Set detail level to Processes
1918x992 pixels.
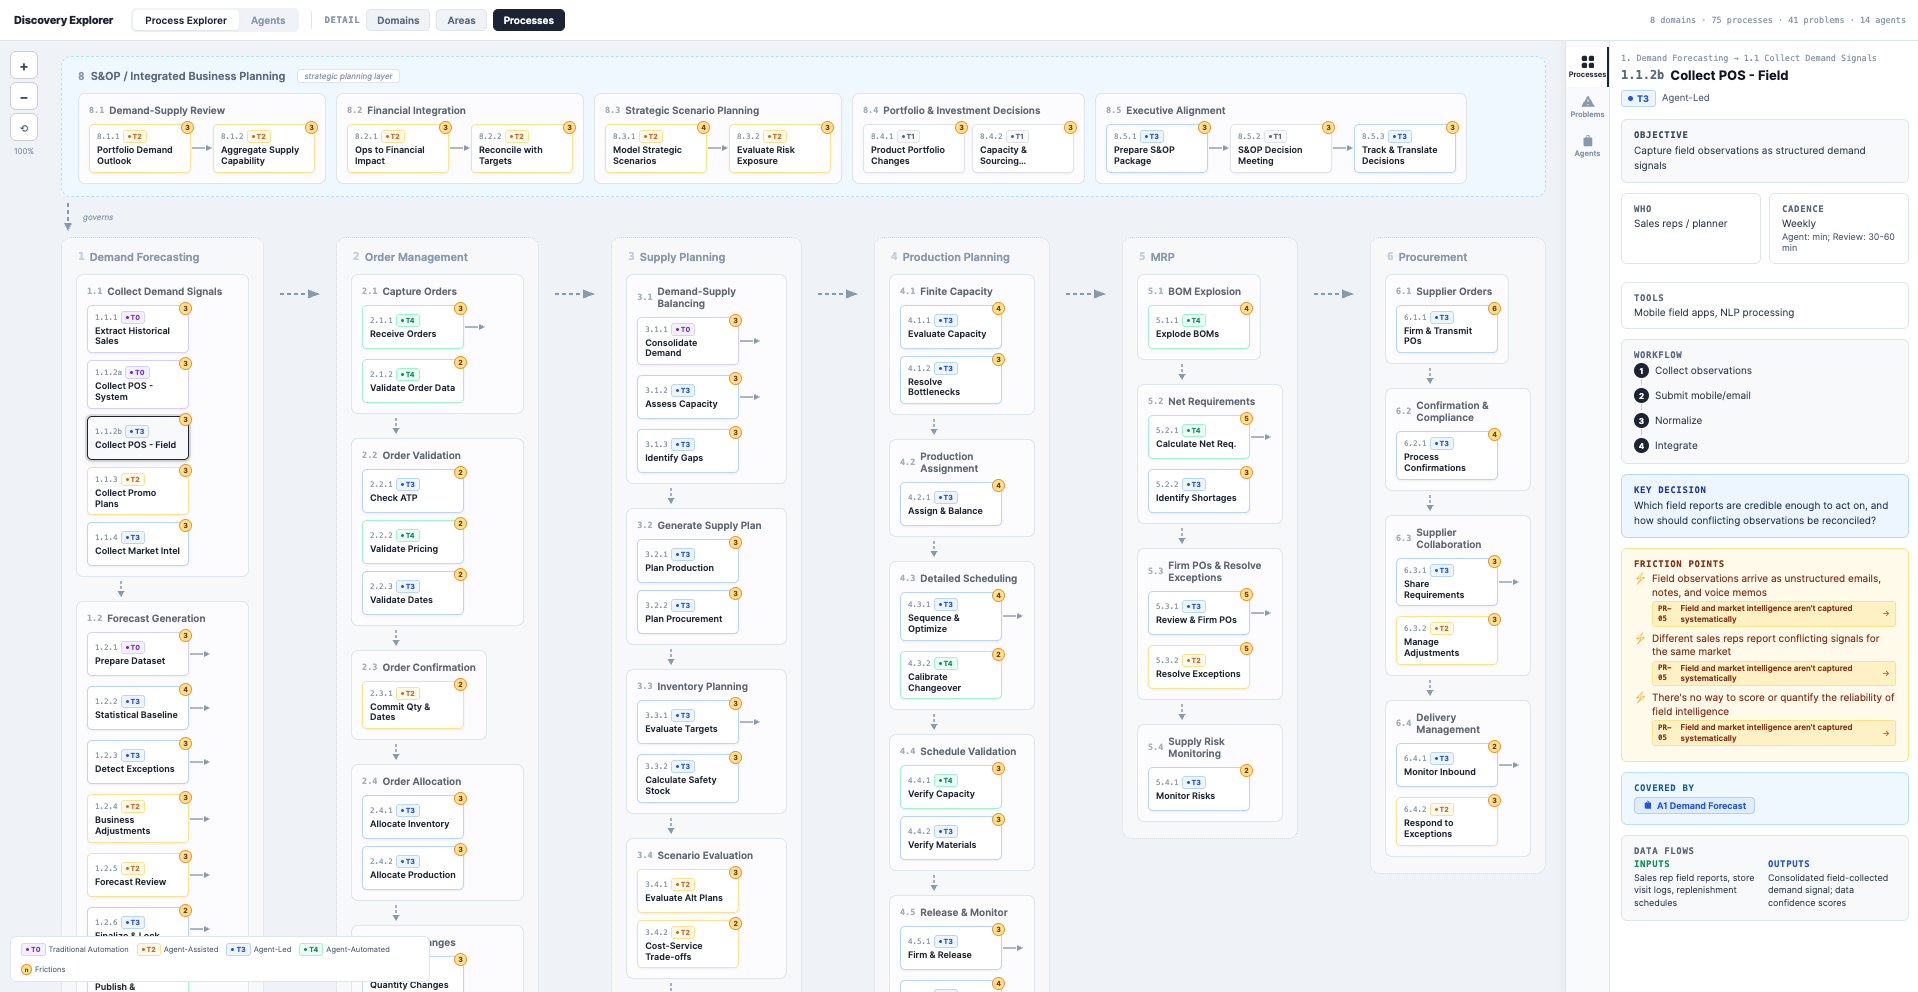pos(528,20)
